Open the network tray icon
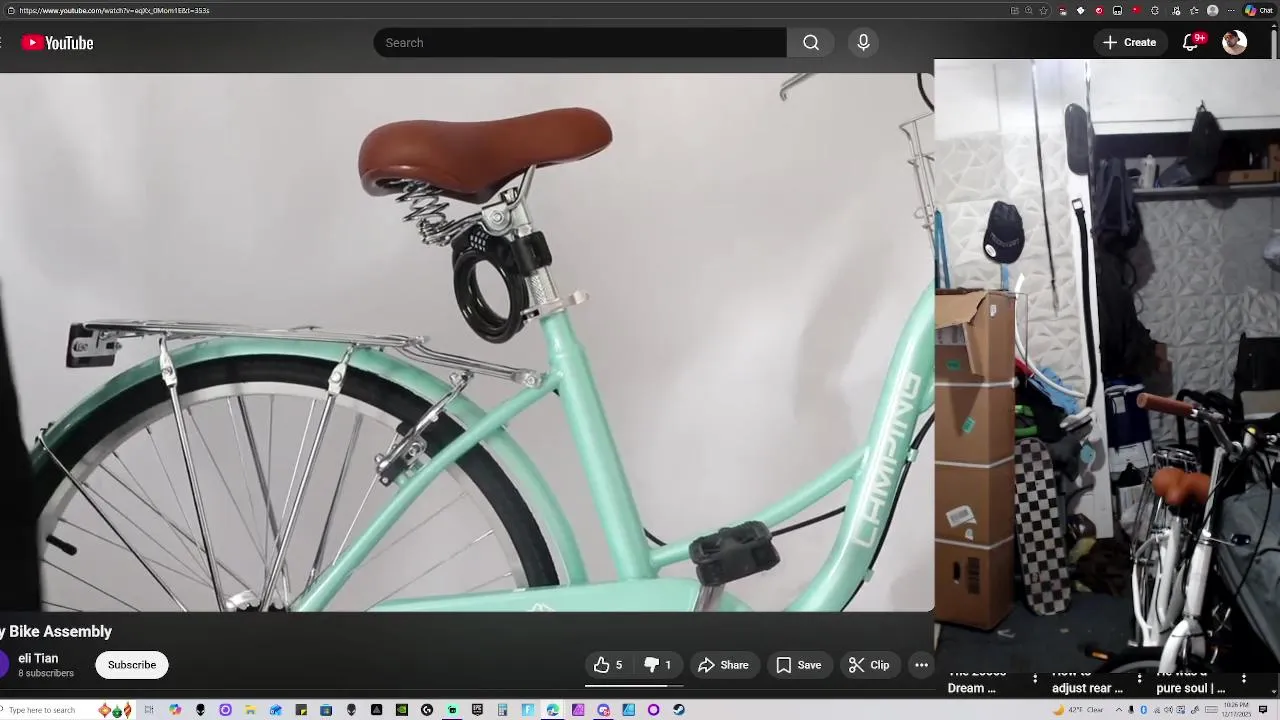 click(x=1157, y=710)
